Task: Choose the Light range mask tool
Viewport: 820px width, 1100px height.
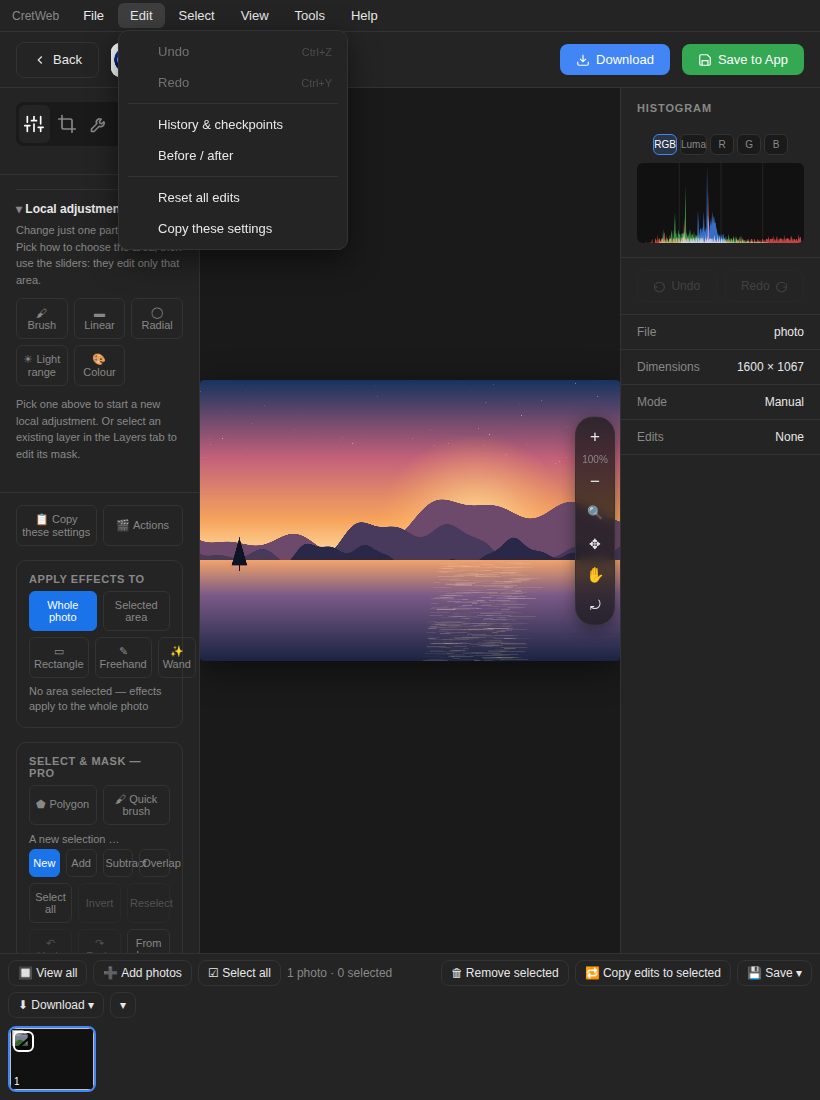Action: tap(42, 365)
